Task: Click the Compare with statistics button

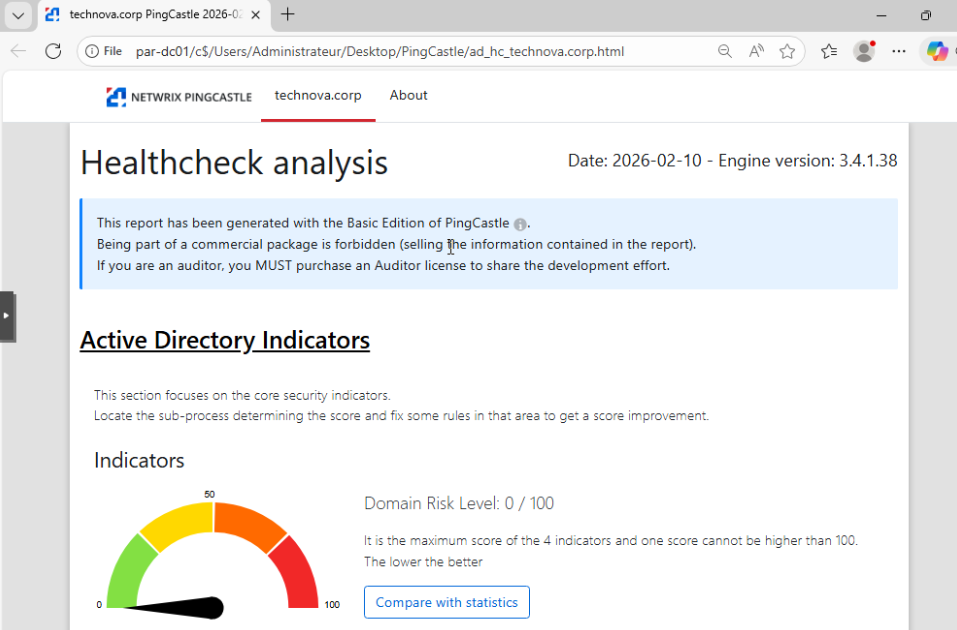Action: 446,602
